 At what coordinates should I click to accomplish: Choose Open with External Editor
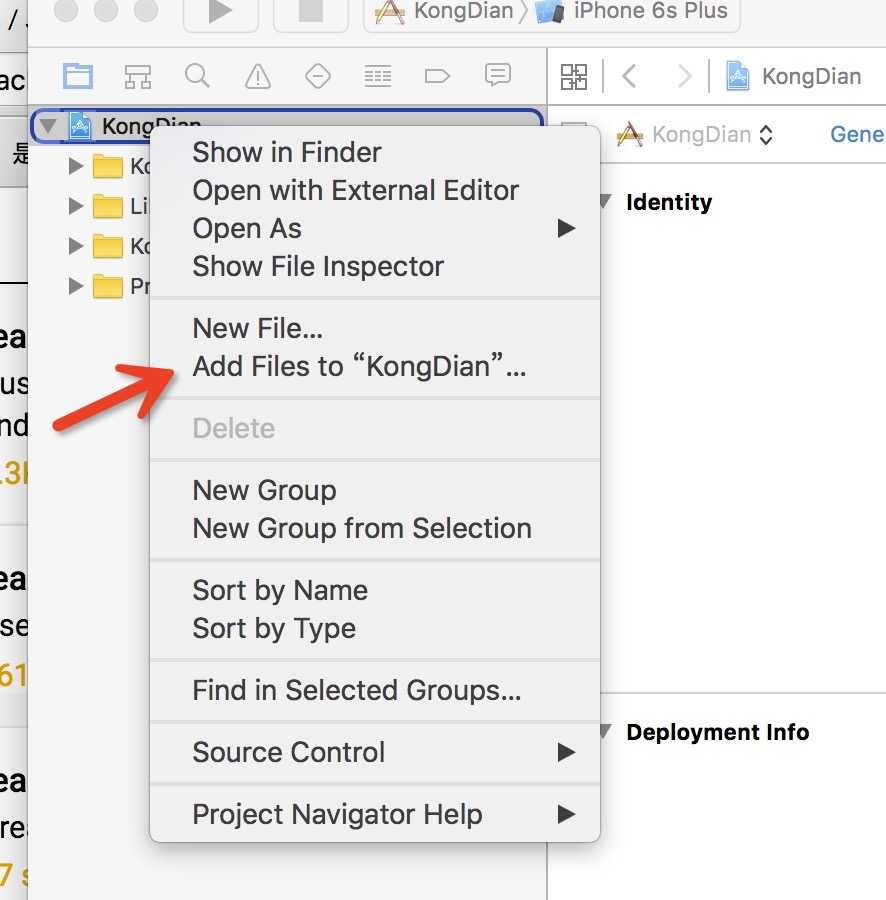[x=375, y=191]
